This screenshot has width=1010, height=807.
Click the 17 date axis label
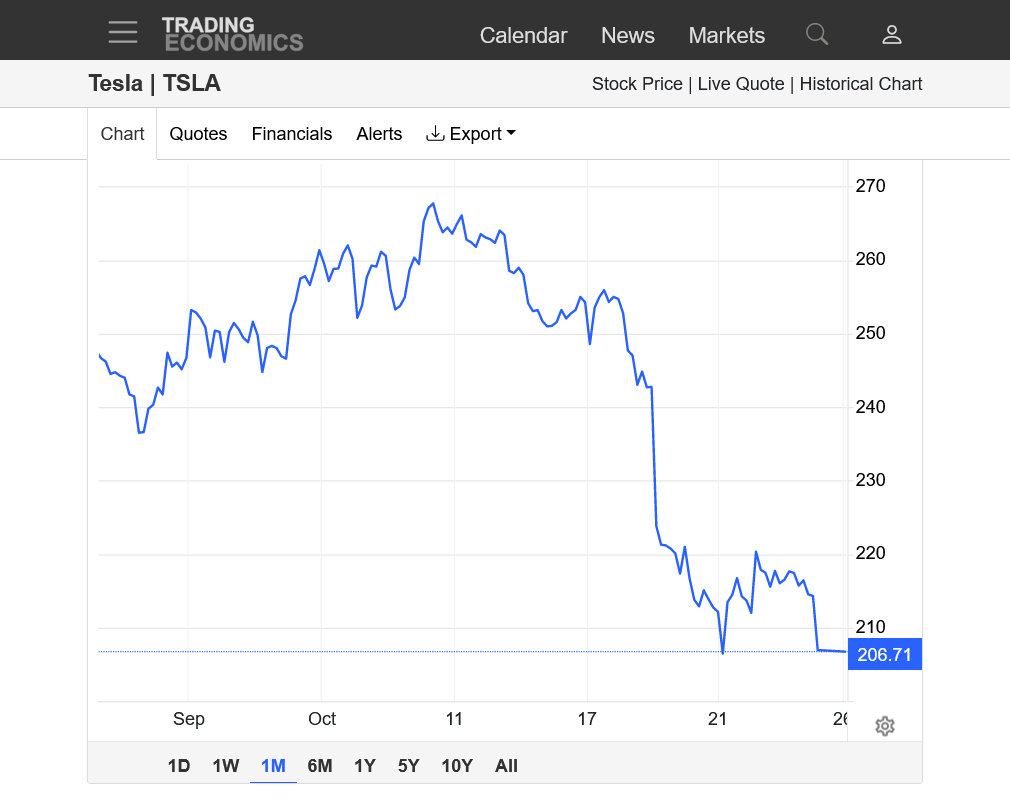[x=587, y=719]
